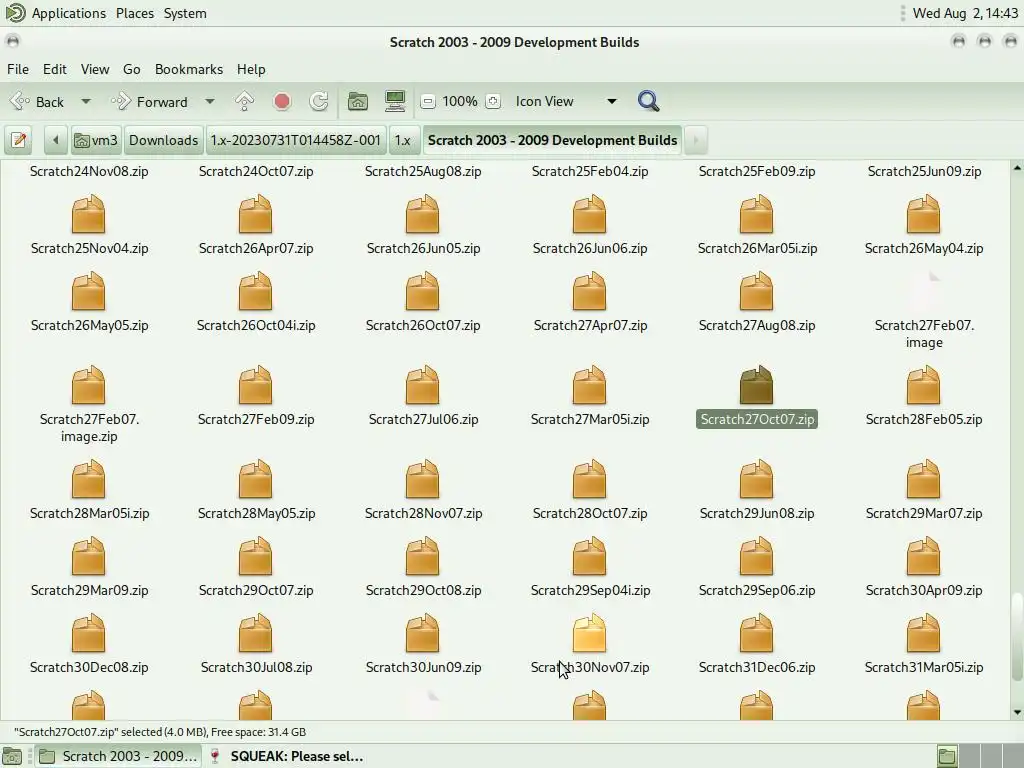Open the Places menu in top panel
This screenshot has height=768, width=1024.
click(135, 13)
